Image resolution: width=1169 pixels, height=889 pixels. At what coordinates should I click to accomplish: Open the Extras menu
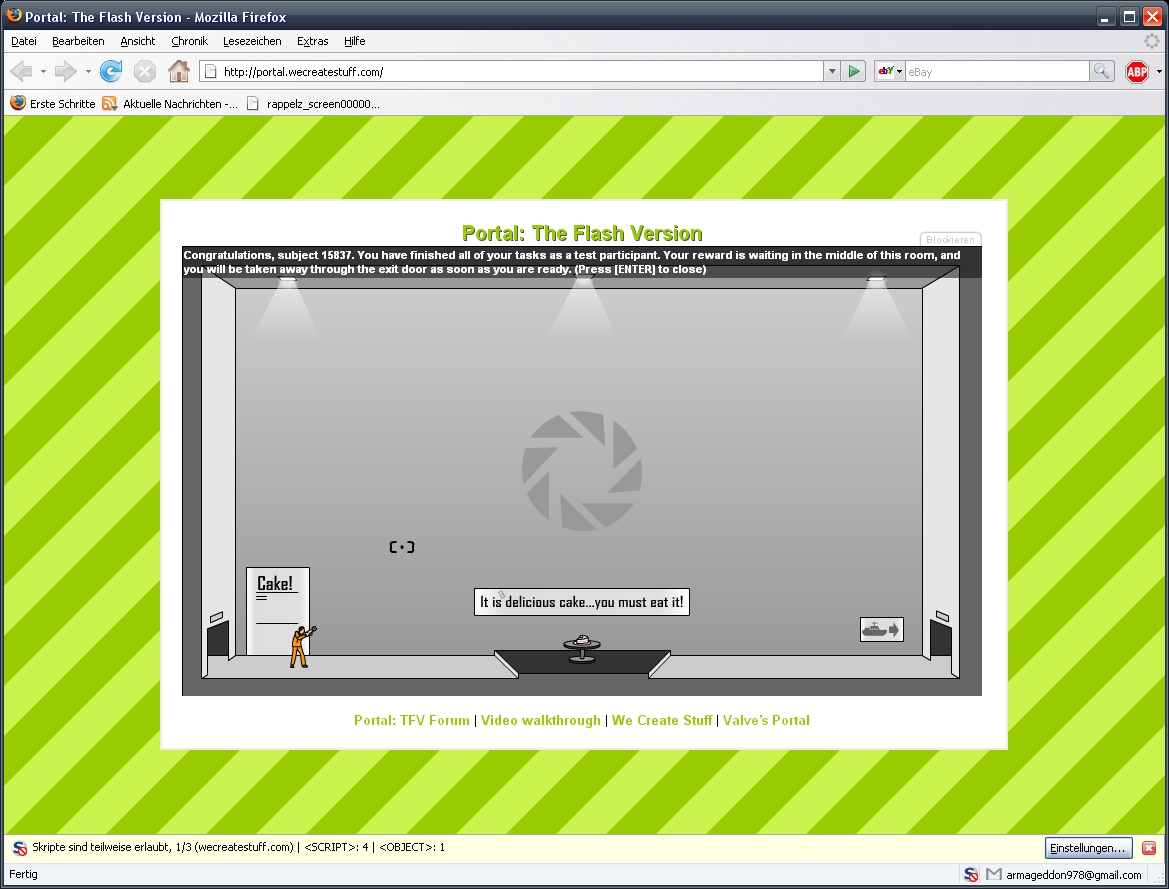(x=312, y=41)
